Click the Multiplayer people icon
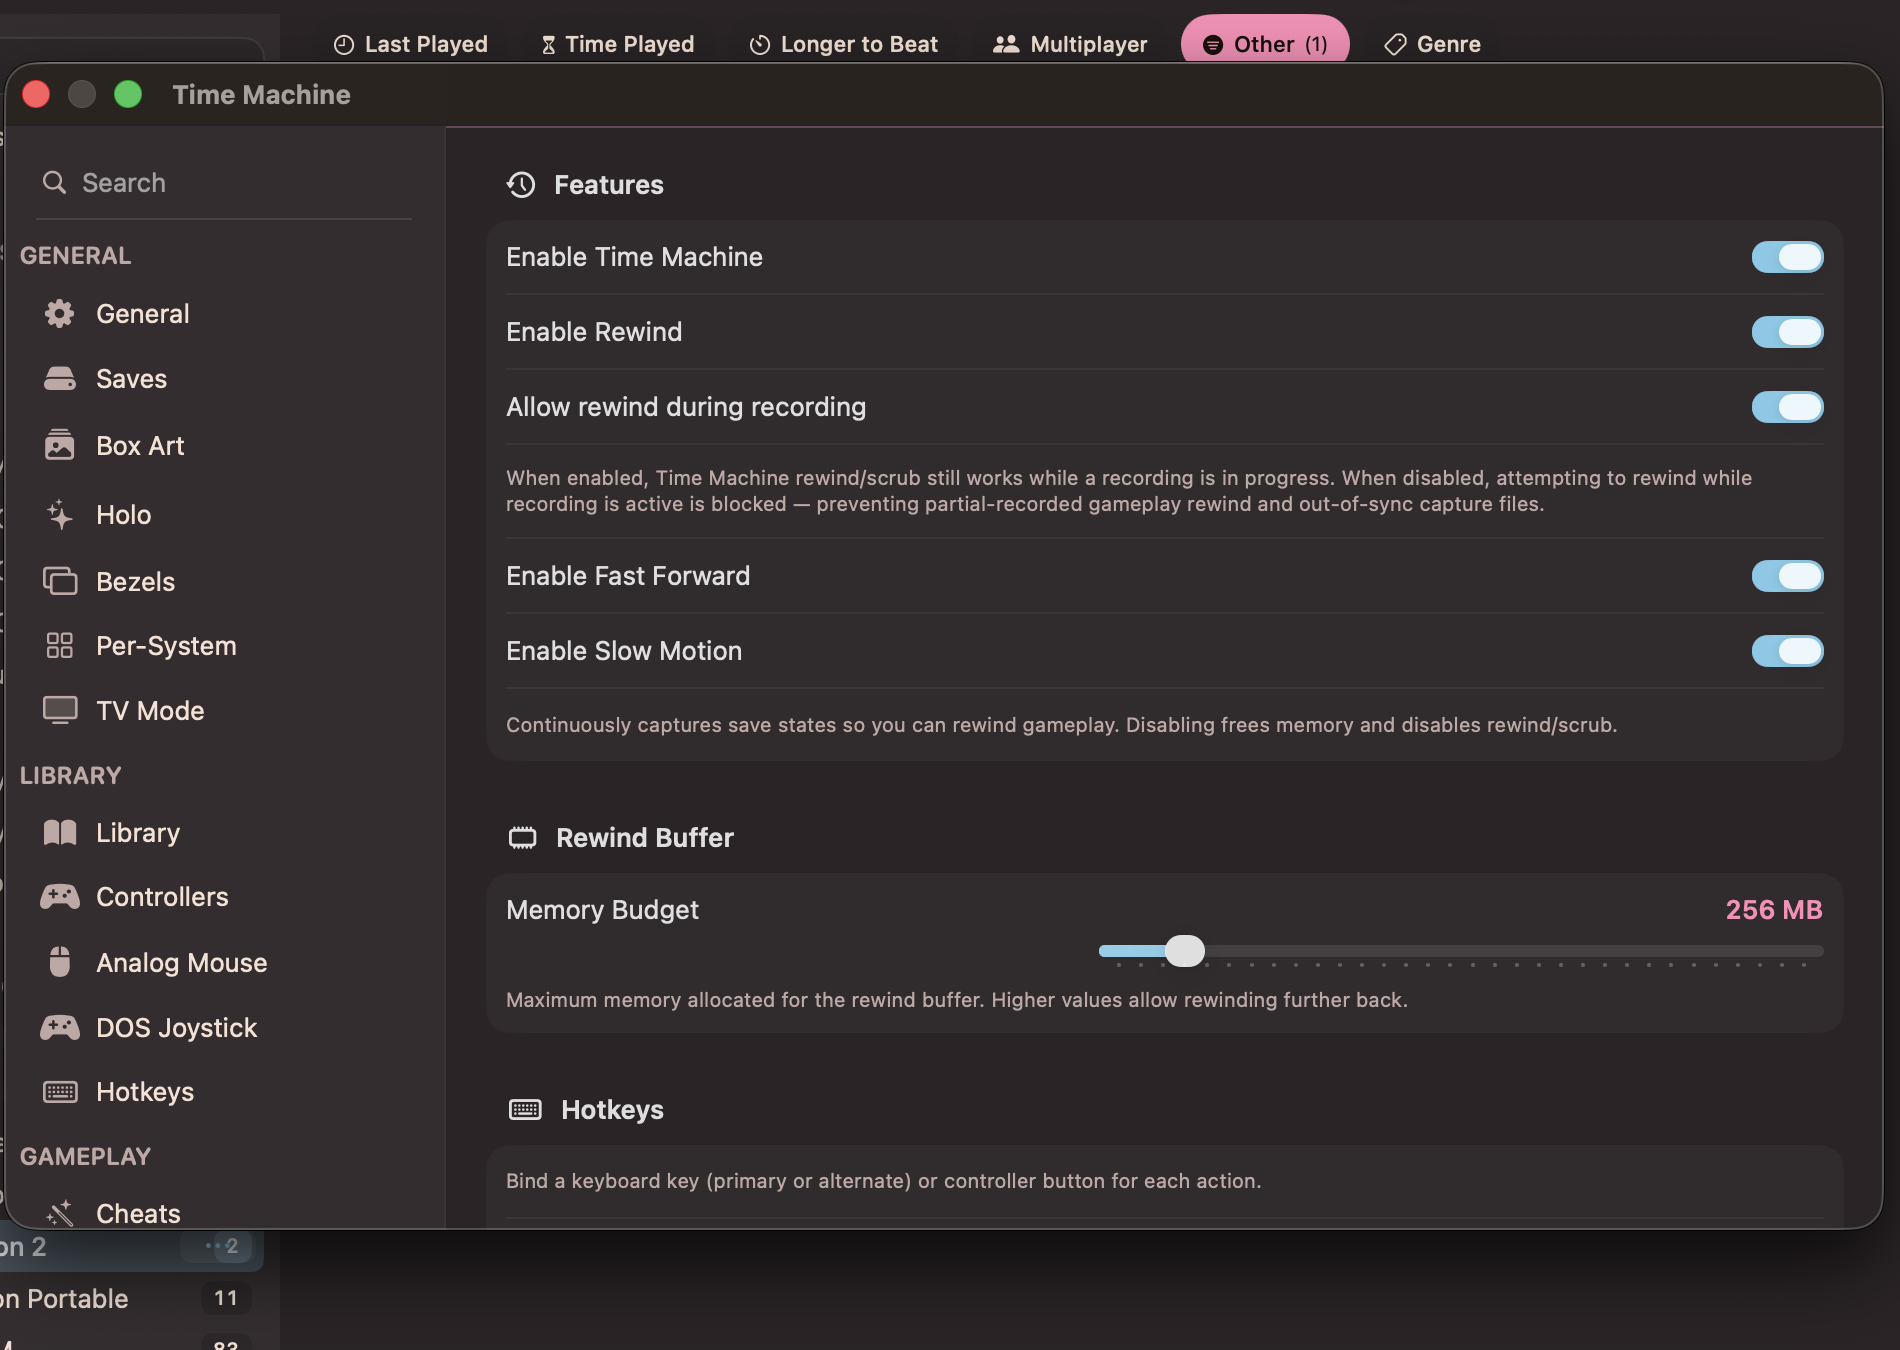 point(1005,44)
